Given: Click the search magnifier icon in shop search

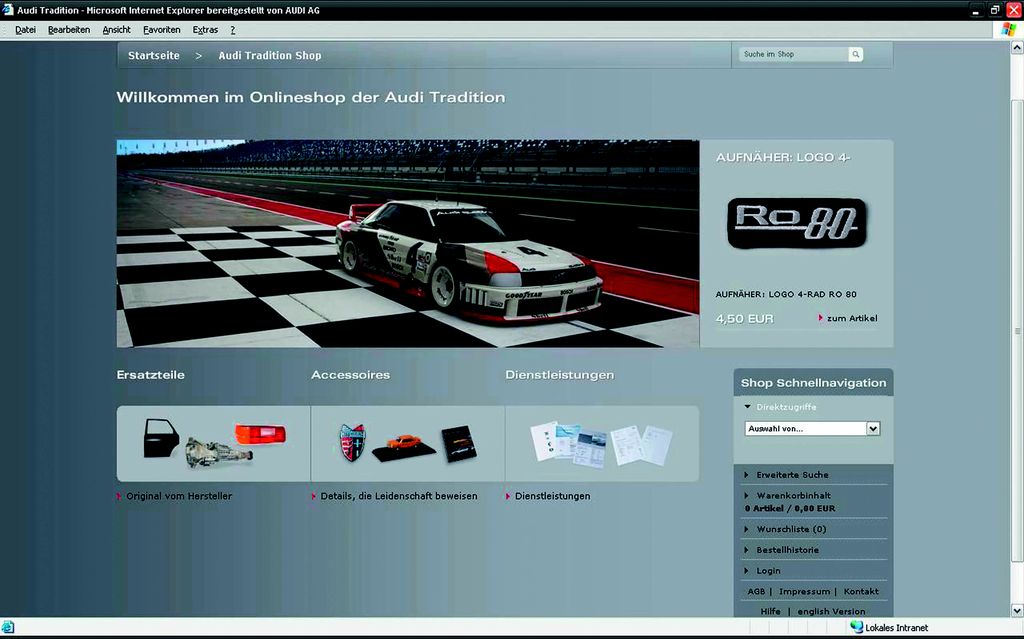Looking at the screenshot, I should tap(855, 55).
